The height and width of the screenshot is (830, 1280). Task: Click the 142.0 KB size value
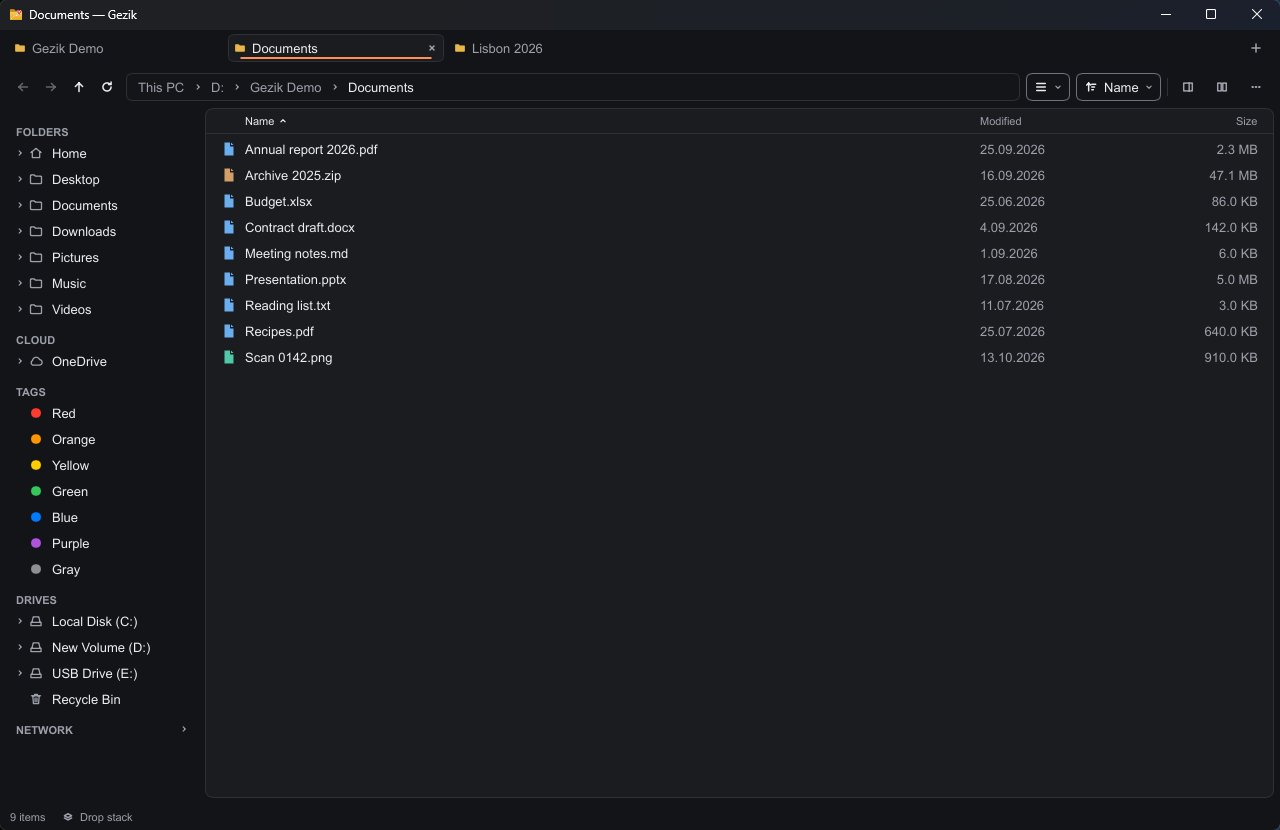pos(1231,227)
